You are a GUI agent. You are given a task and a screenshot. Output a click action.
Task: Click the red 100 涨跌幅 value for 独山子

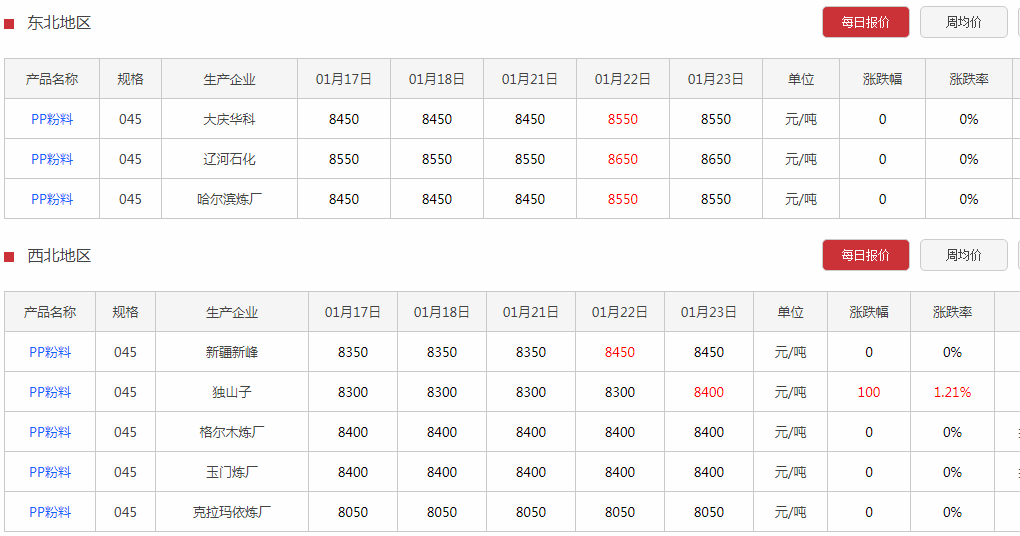(869, 392)
